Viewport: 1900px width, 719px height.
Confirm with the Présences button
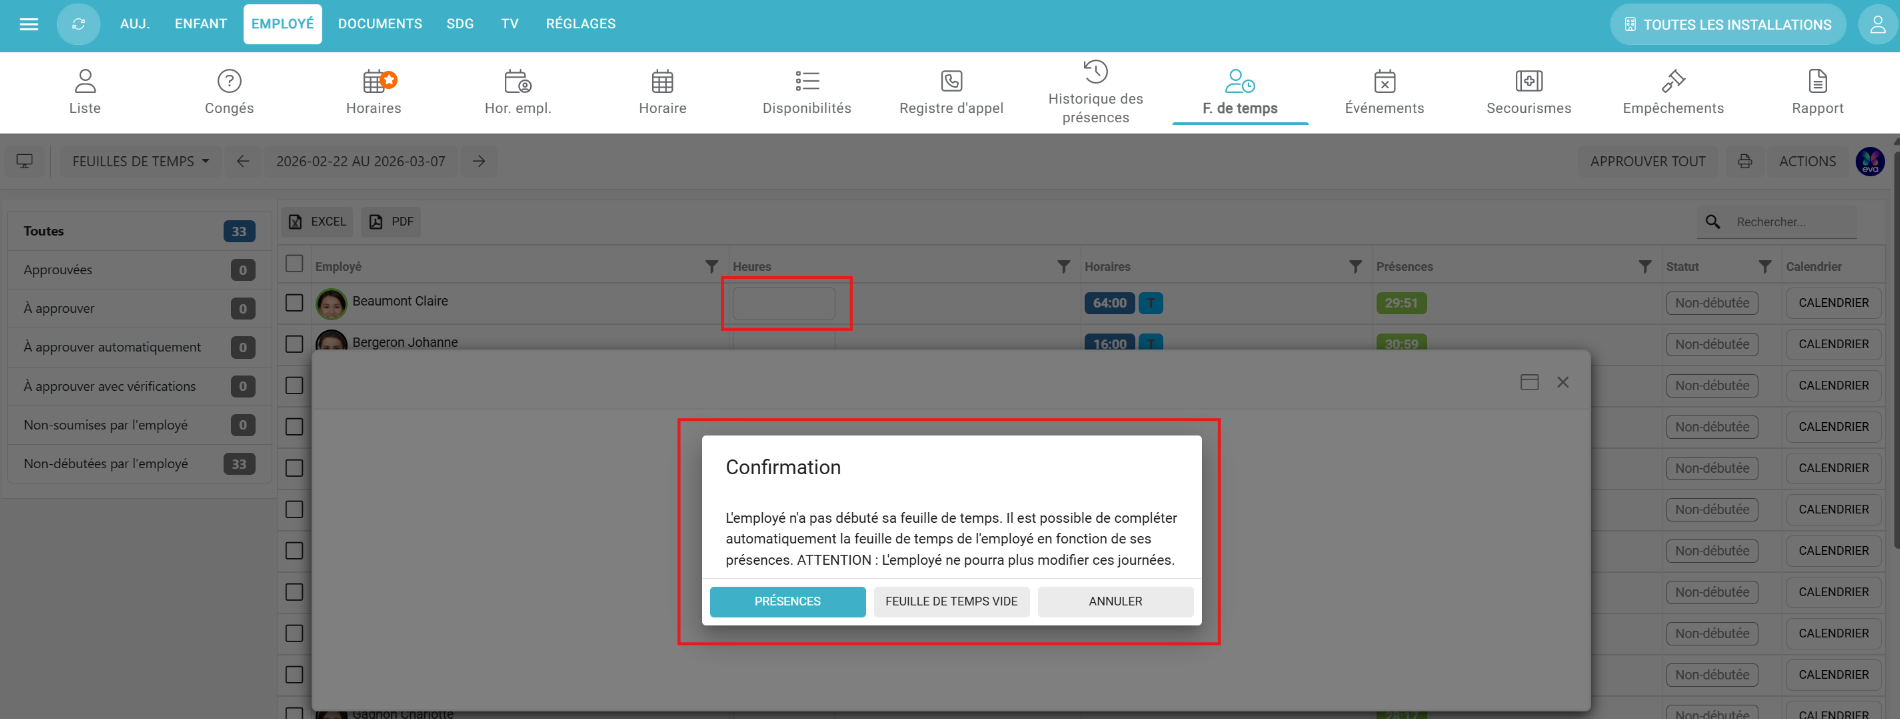(787, 601)
